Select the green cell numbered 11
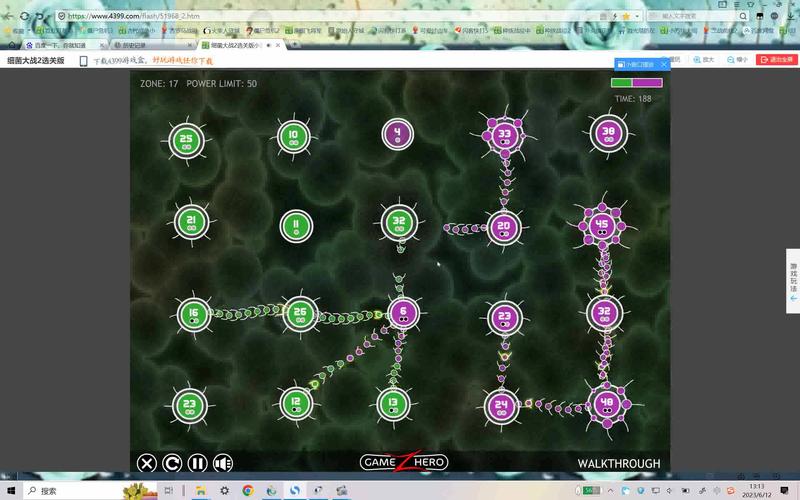The width and height of the screenshot is (800, 500). pos(295,226)
